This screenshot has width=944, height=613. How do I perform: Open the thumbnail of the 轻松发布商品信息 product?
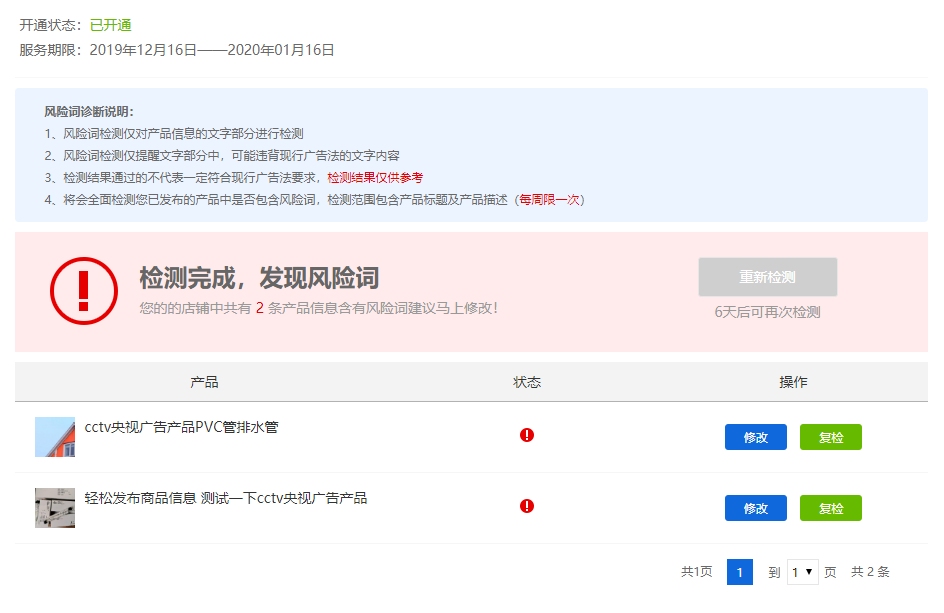coord(55,507)
